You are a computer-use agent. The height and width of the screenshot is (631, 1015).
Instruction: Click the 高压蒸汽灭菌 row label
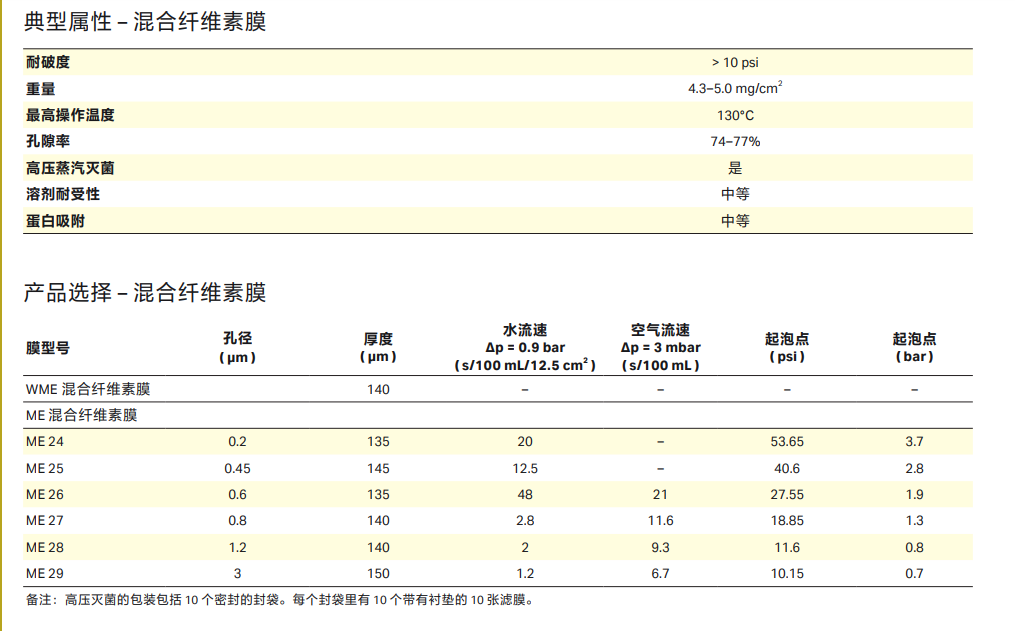[70, 168]
